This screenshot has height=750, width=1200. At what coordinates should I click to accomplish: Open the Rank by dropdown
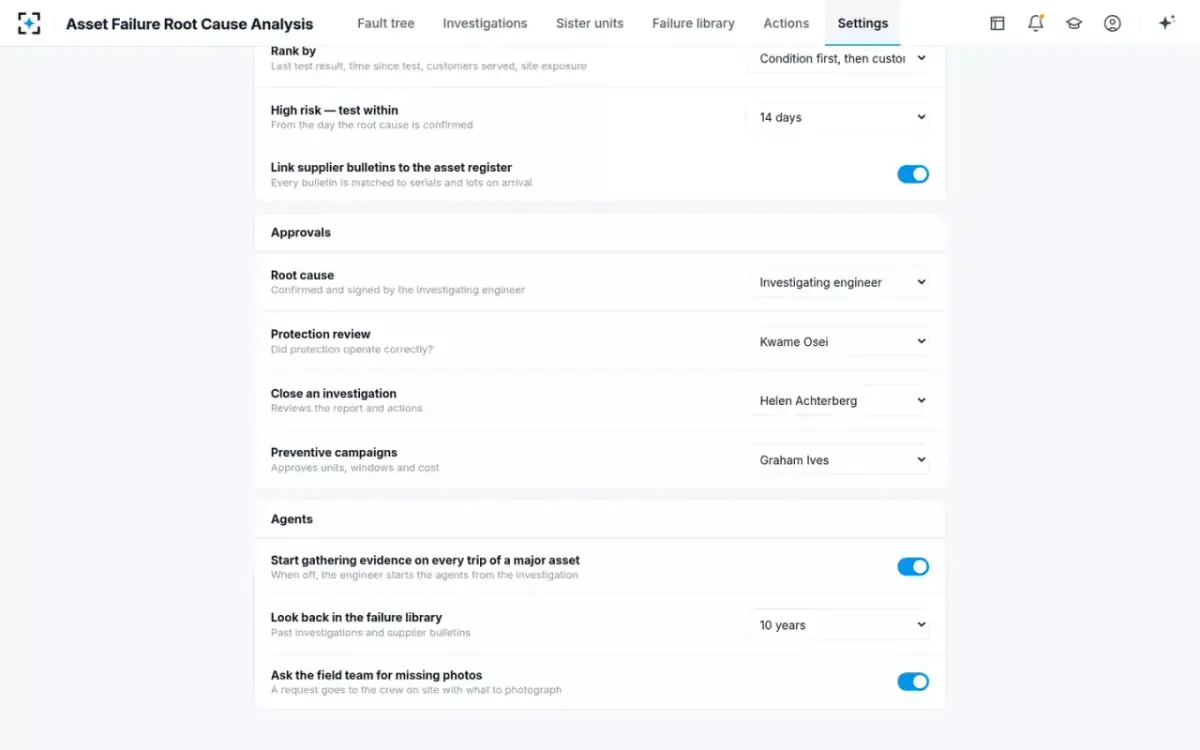(x=838, y=58)
